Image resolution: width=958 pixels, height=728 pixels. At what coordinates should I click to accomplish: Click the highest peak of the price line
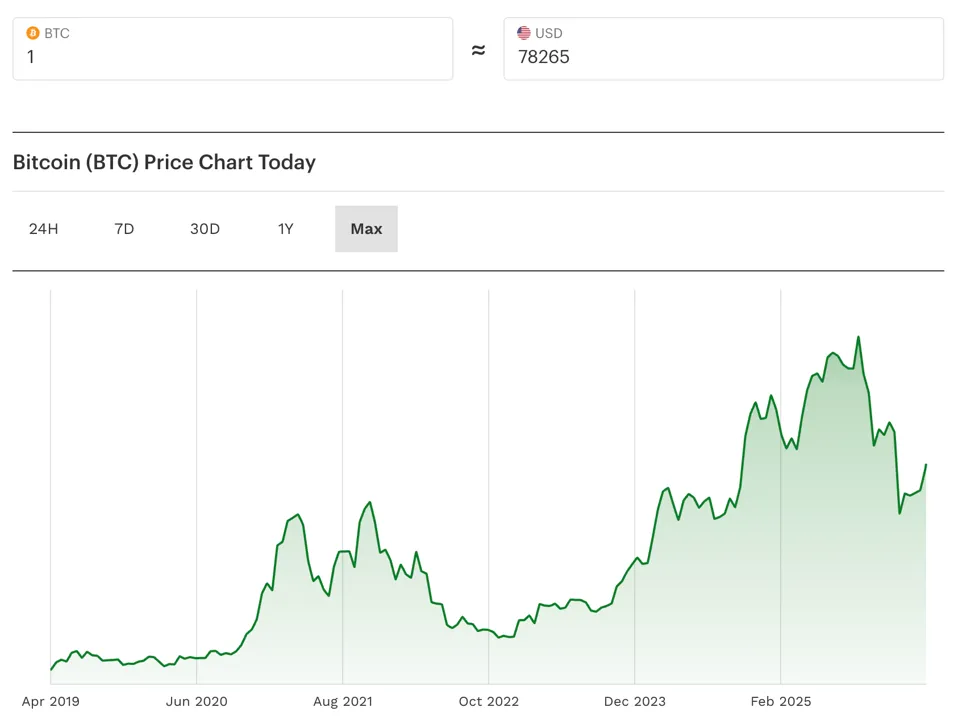pyautogui.click(x=858, y=337)
